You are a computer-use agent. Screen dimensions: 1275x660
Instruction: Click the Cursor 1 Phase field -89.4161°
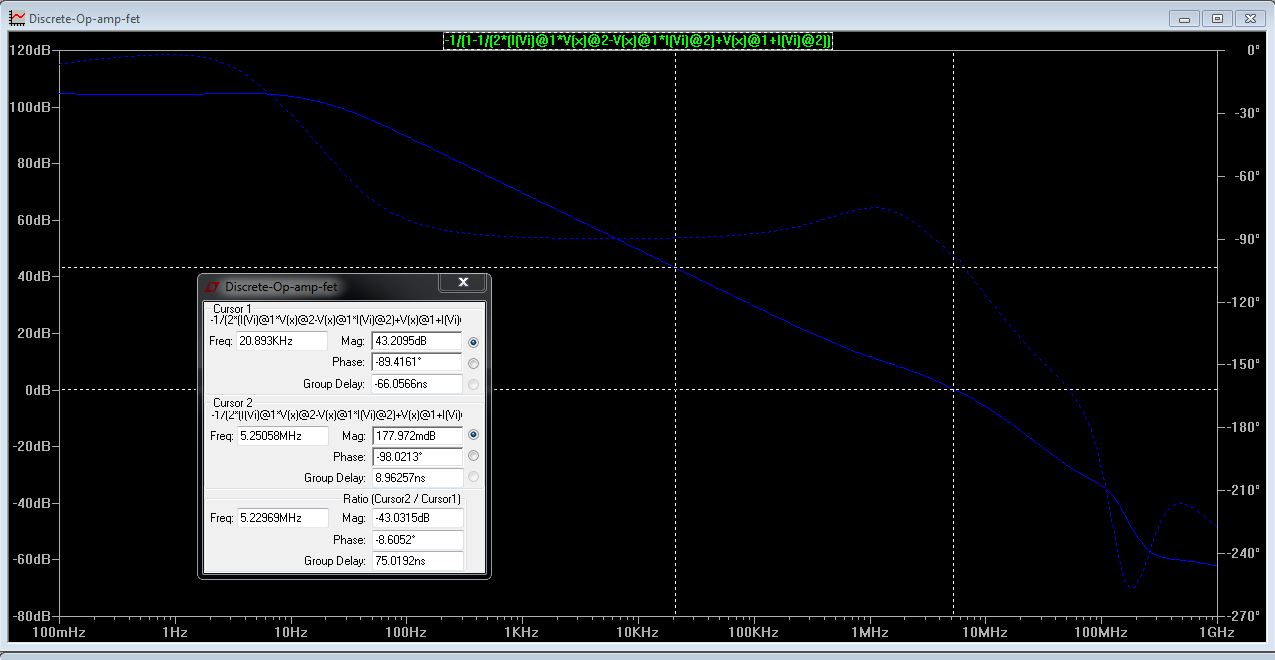point(416,363)
